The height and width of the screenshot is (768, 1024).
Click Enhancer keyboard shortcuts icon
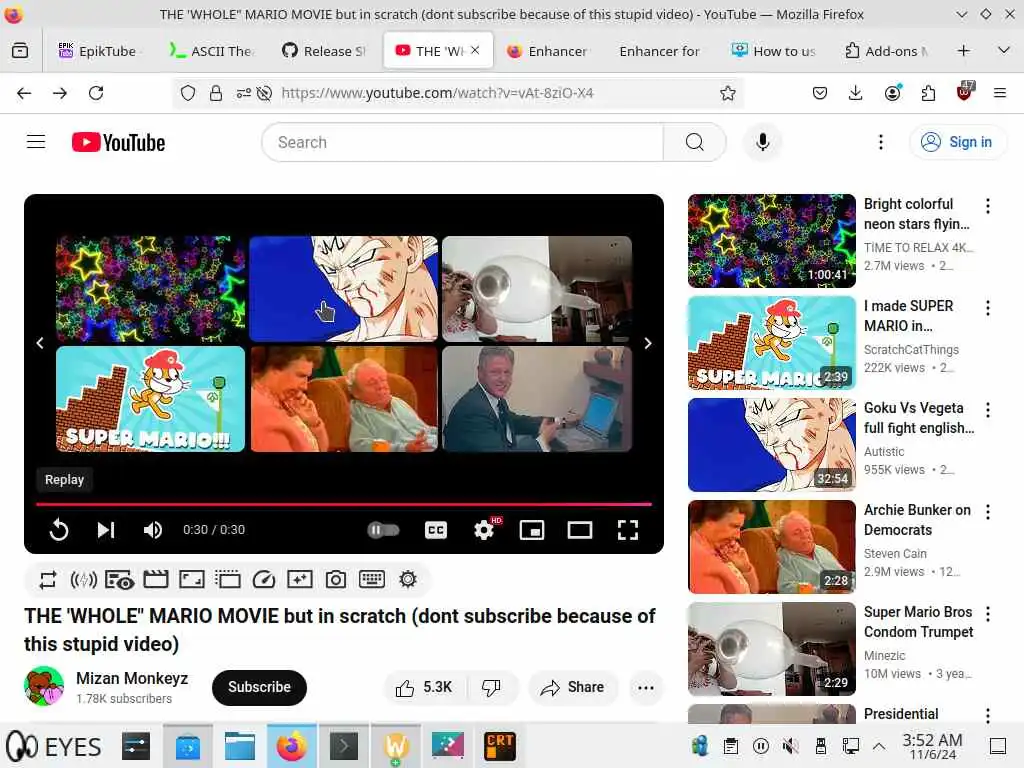[372, 580]
